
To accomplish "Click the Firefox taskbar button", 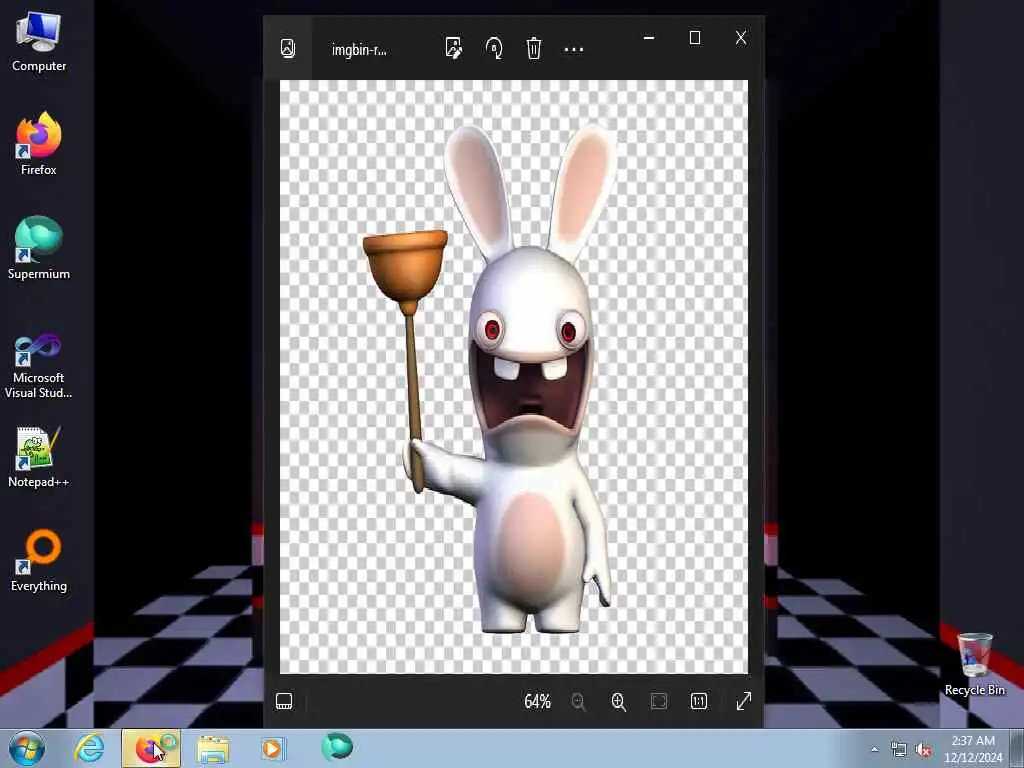I will click(151, 748).
